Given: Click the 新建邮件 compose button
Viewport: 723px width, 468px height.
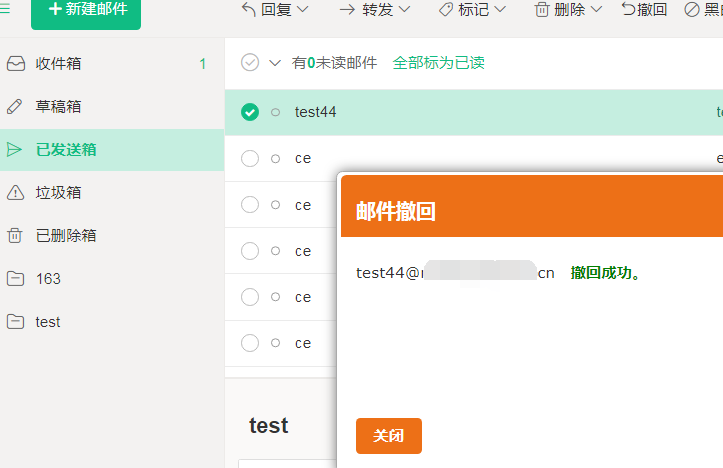Looking at the screenshot, I should (86, 10).
